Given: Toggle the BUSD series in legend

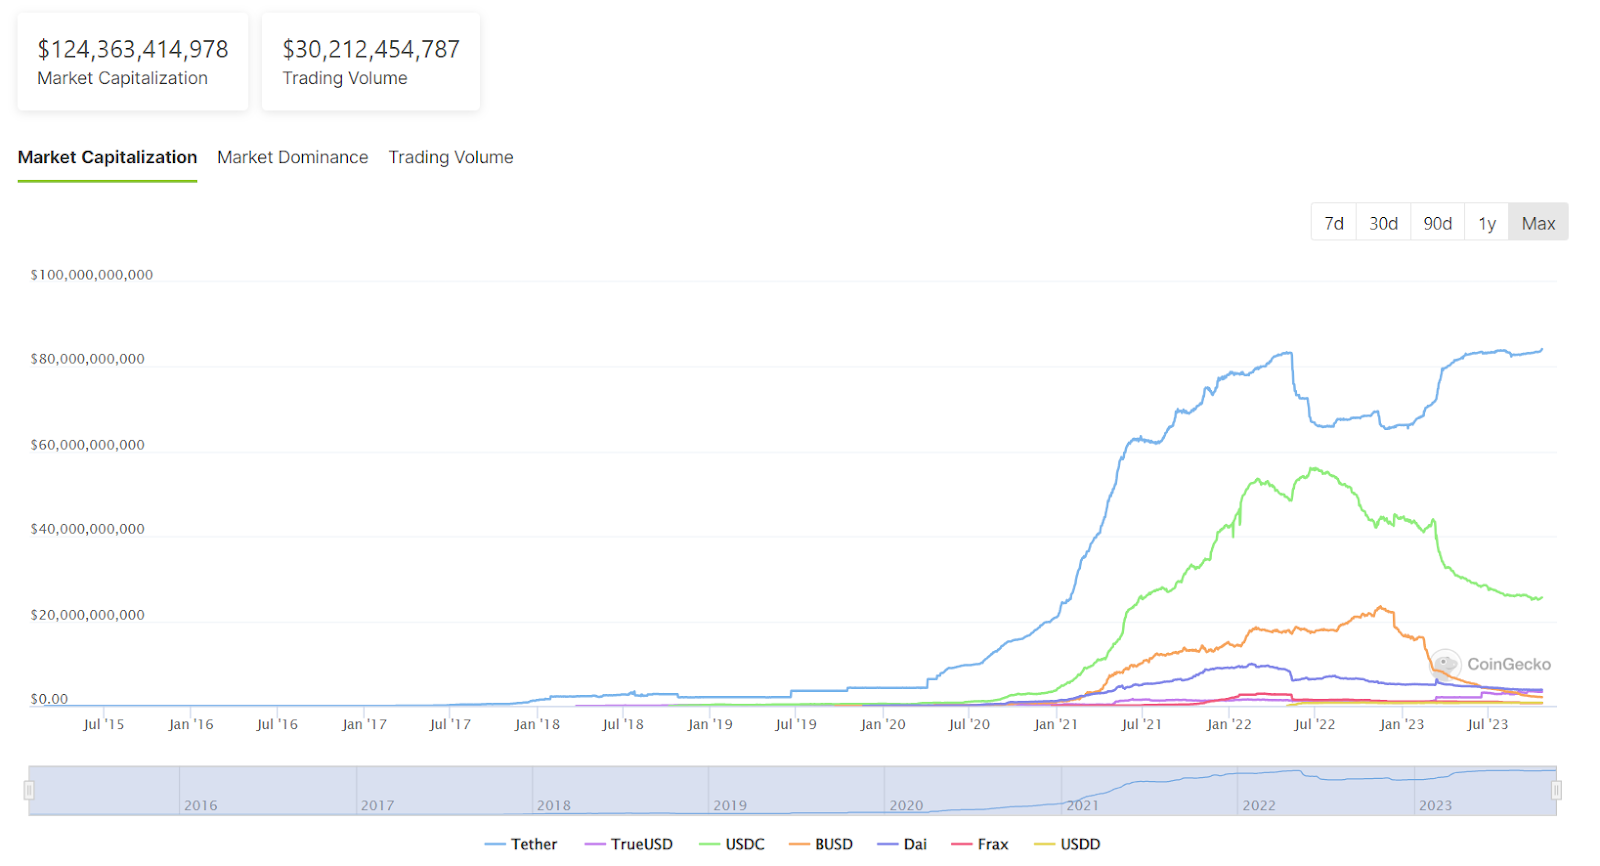Looking at the screenshot, I should tap(821, 844).
